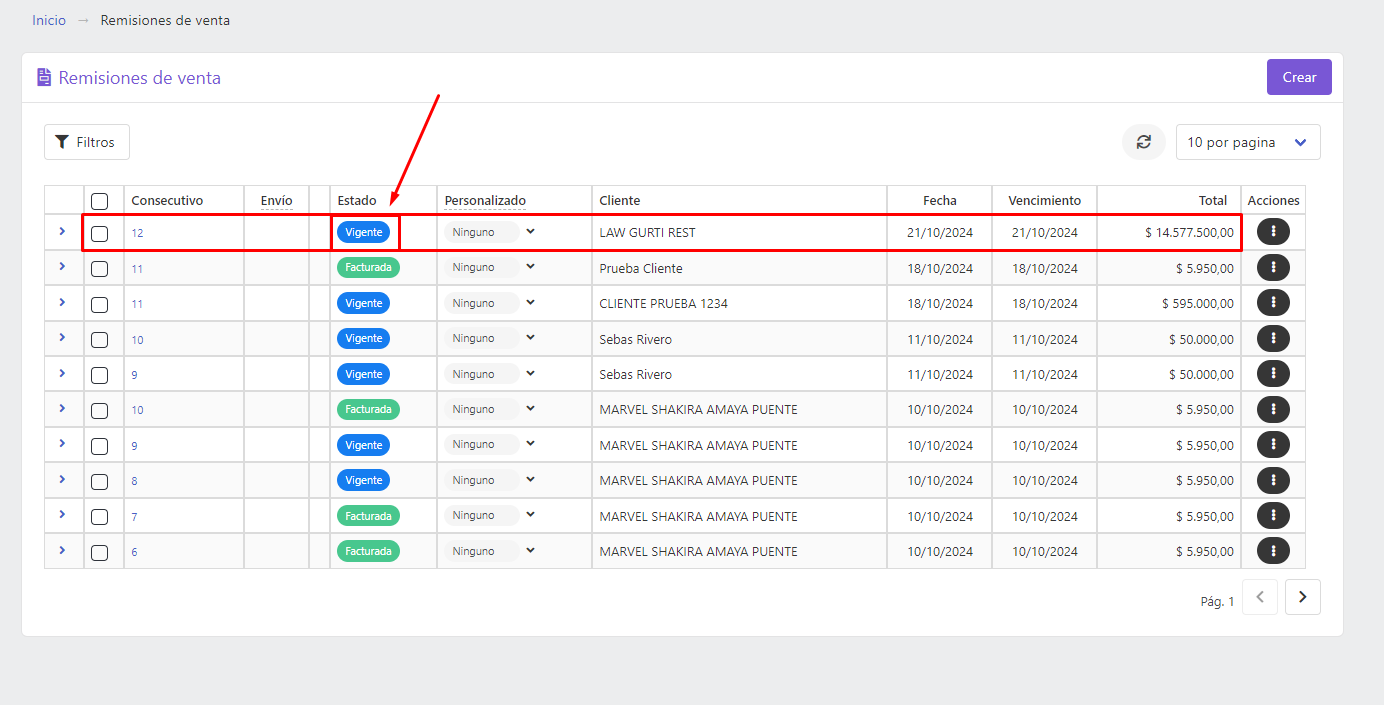Open actions menu for consecutivo 6 row
Screen dimensions: 1384x705
pos(1273,550)
